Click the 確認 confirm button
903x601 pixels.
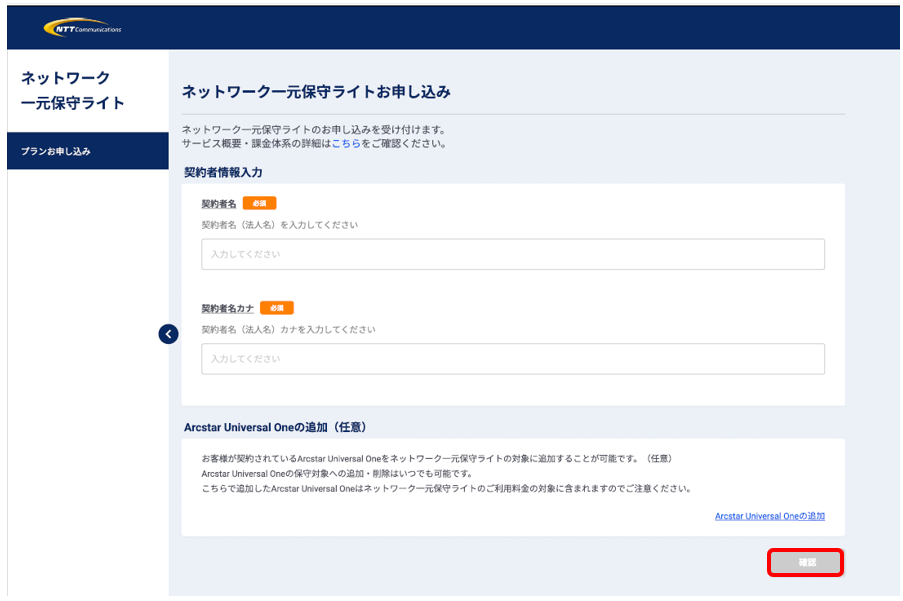click(805, 562)
